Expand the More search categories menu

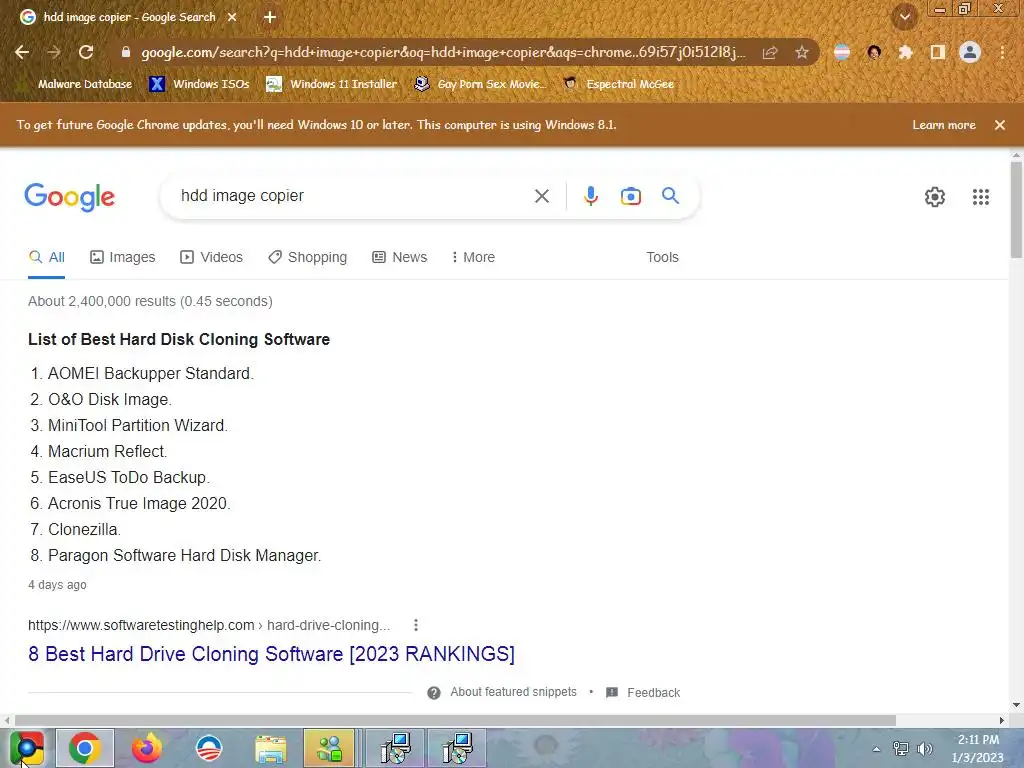473,257
